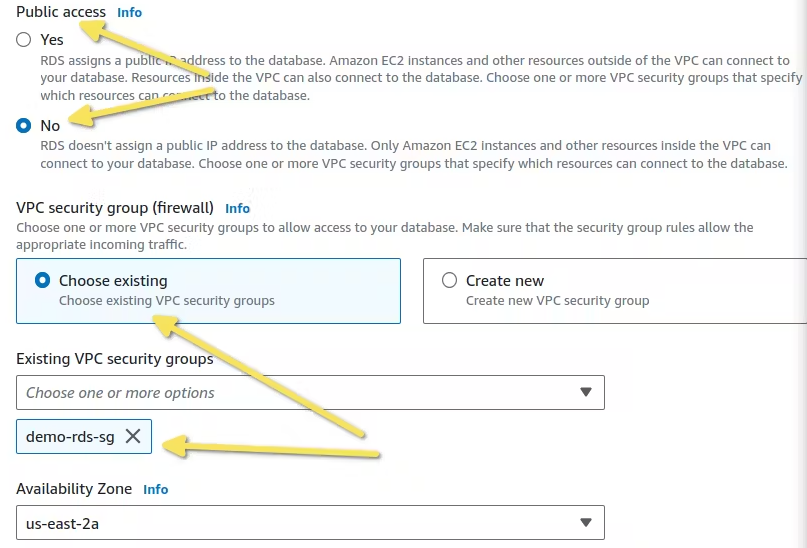This screenshot has height=548, width=807.
Task: Click the No label under Public access
Action: pos(50,126)
